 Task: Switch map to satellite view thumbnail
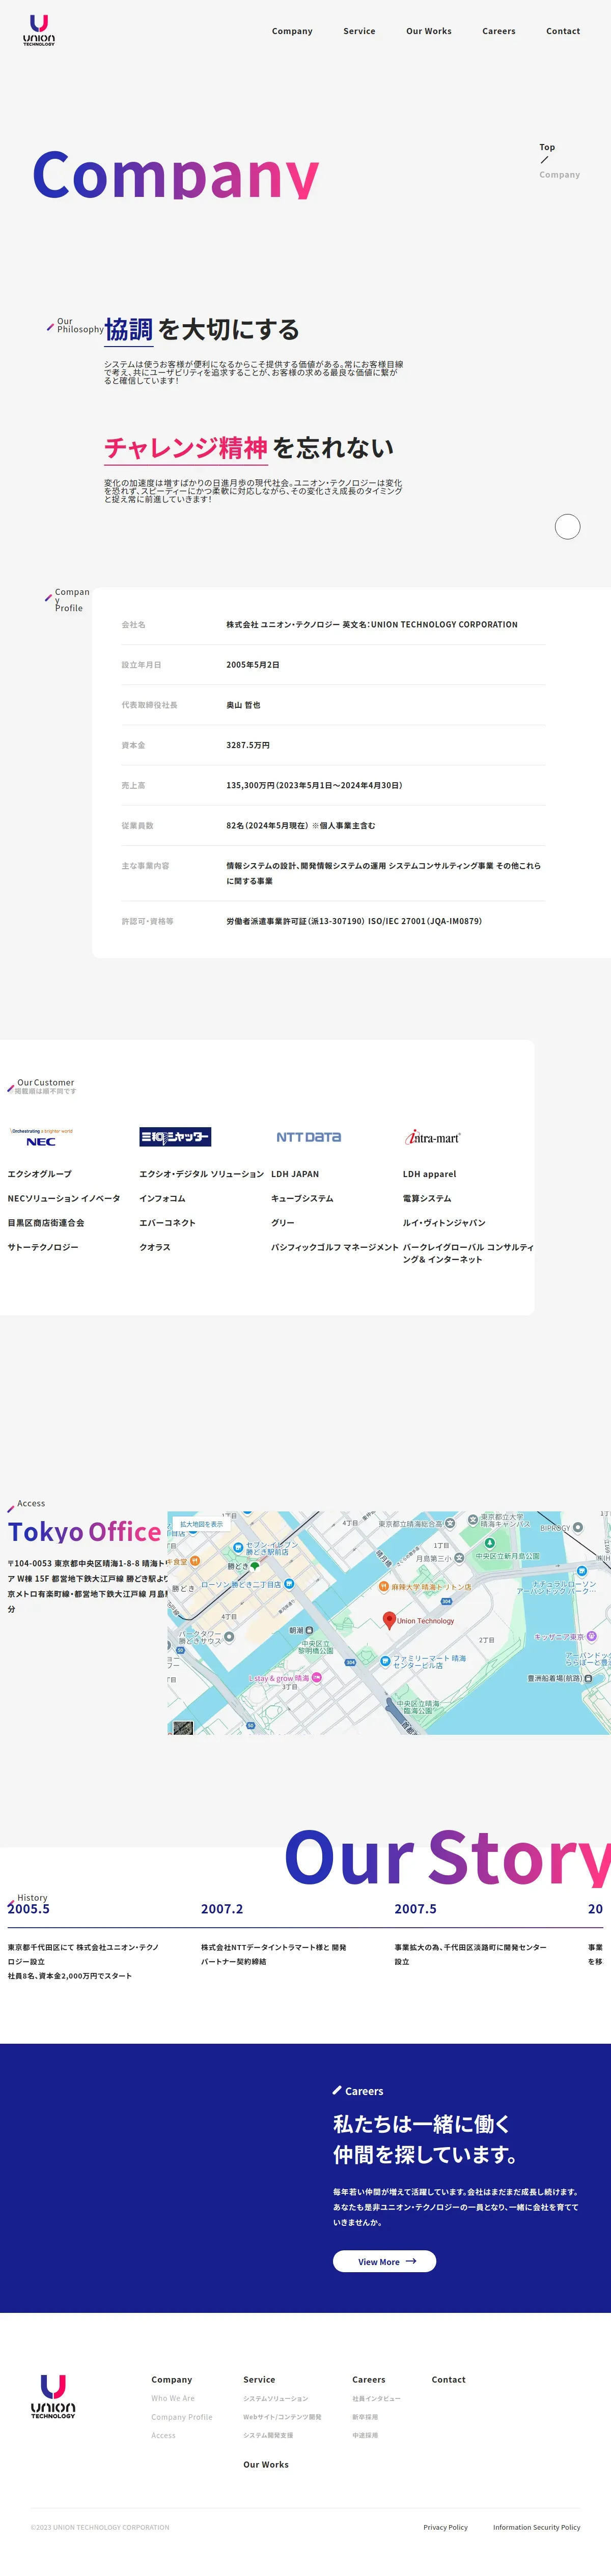pyautogui.click(x=183, y=1727)
